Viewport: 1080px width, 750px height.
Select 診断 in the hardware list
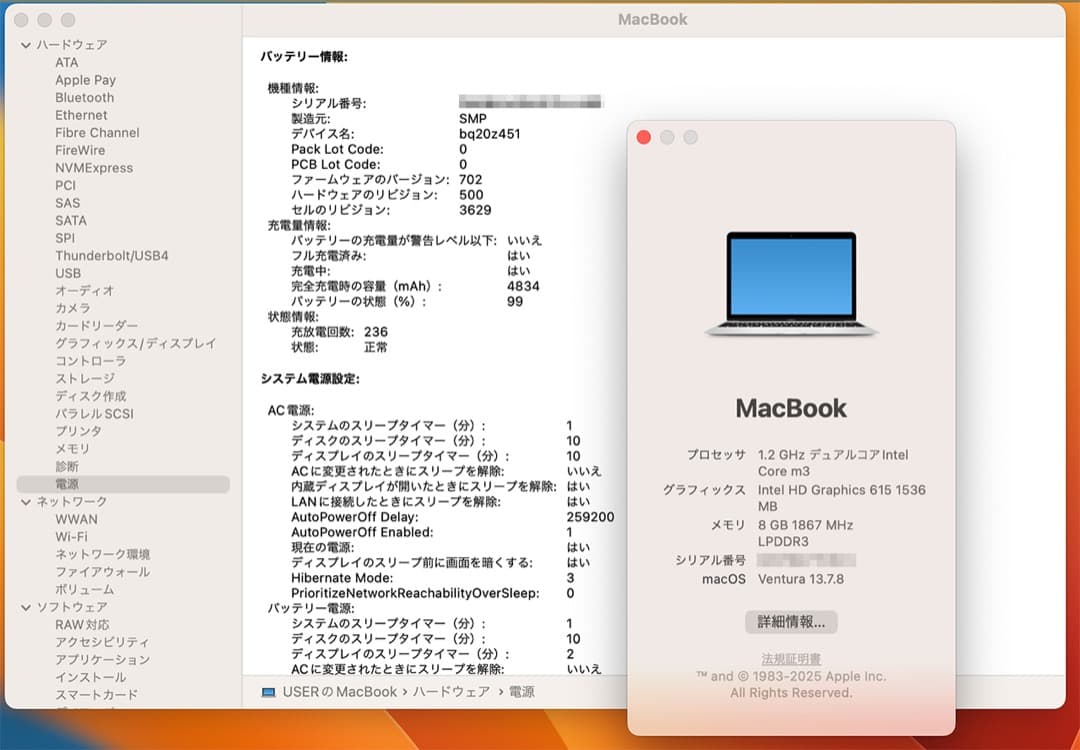[x=66, y=466]
